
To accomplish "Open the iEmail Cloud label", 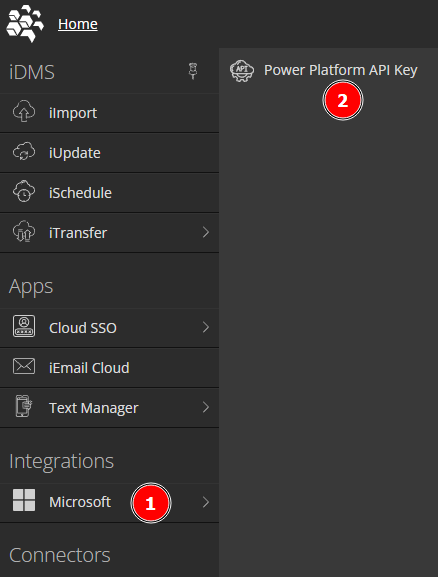I will click(x=89, y=368).
